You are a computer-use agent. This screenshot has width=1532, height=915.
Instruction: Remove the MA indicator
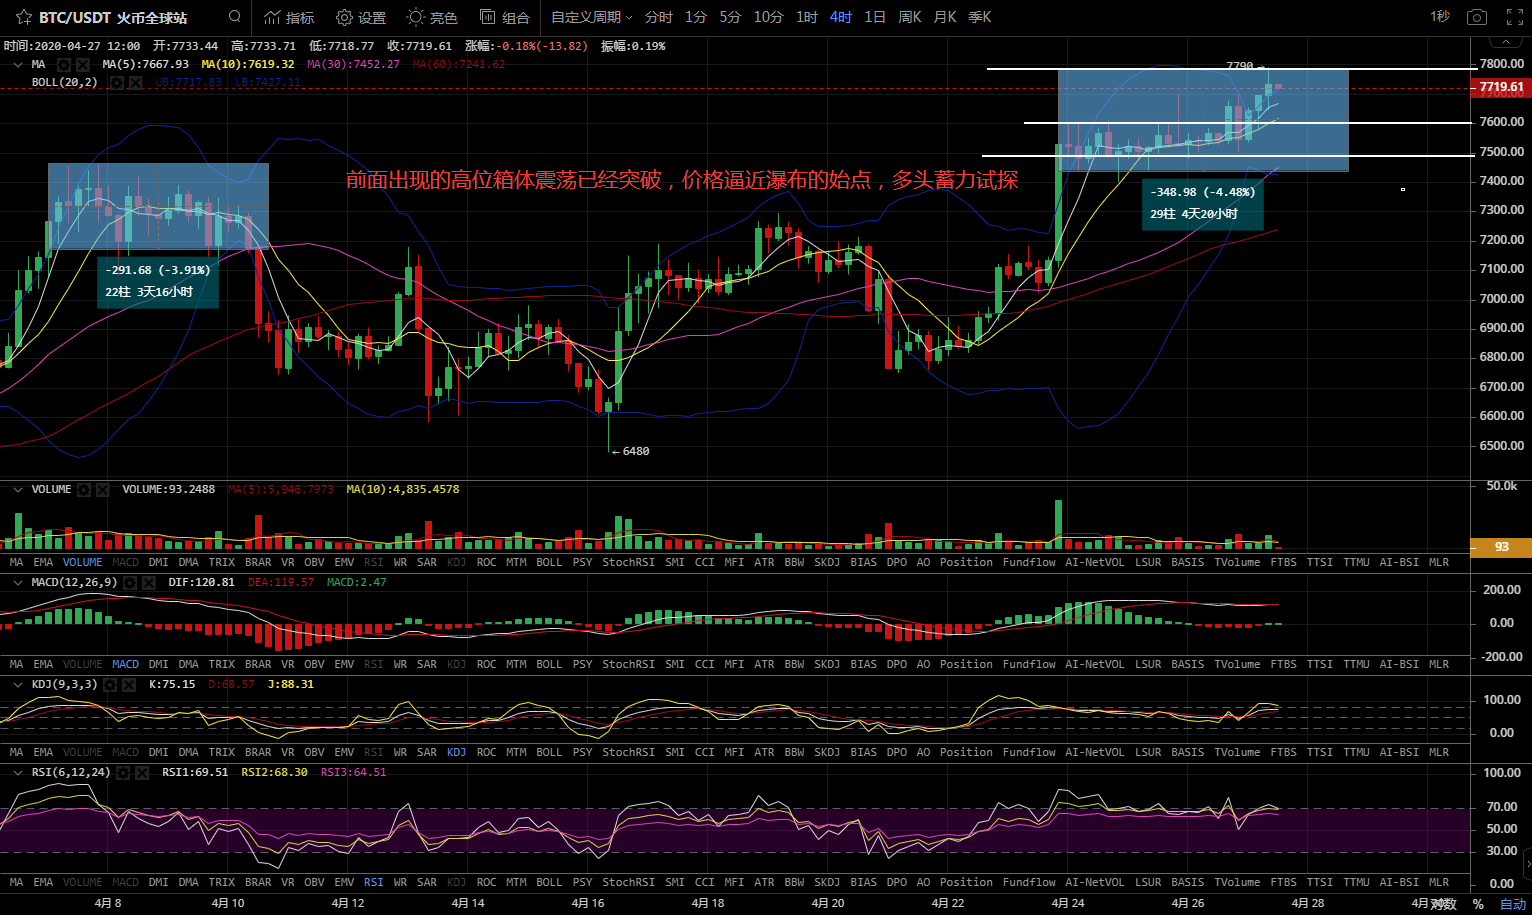tap(82, 64)
